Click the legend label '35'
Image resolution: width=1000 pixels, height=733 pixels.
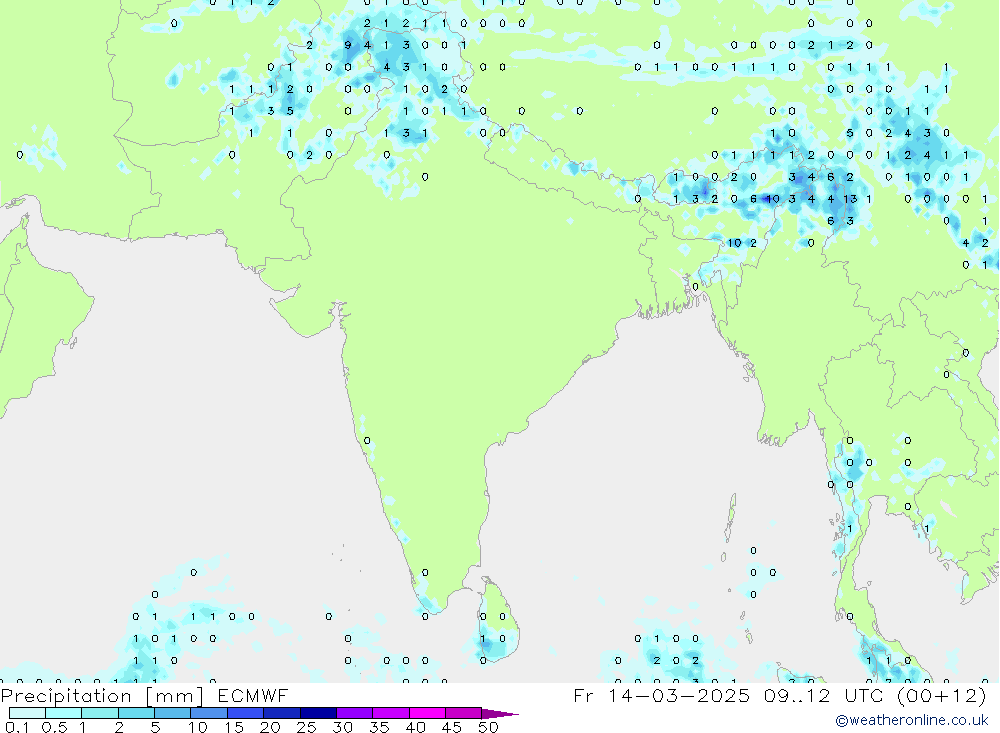(x=379, y=727)
